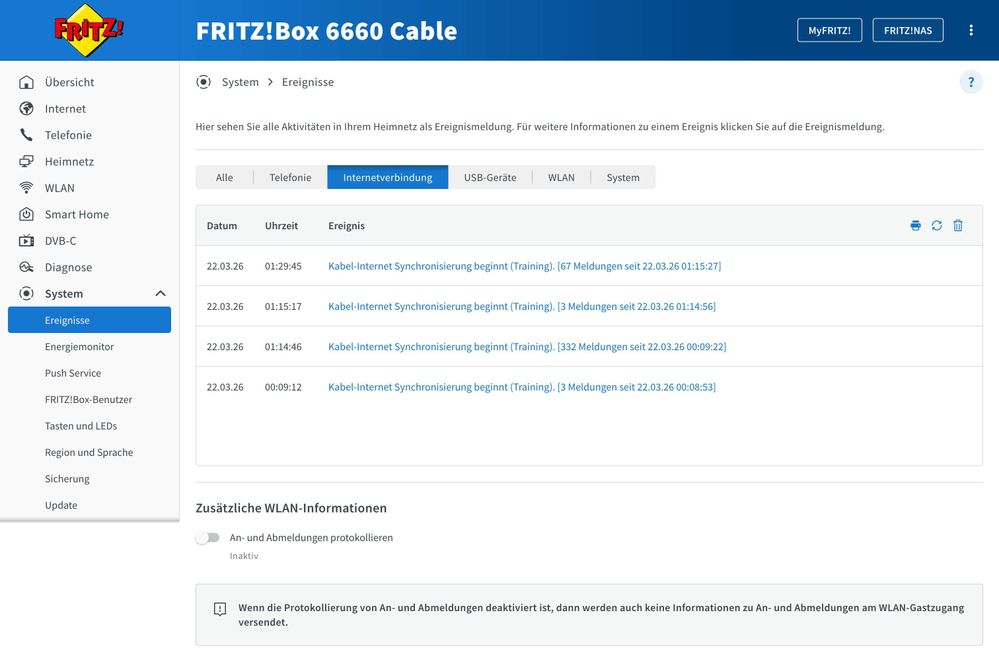The image size is (999, 662).
Task: Open the 01:14:46 event with 332 Meldungen
Action: [x=527, y=347]
